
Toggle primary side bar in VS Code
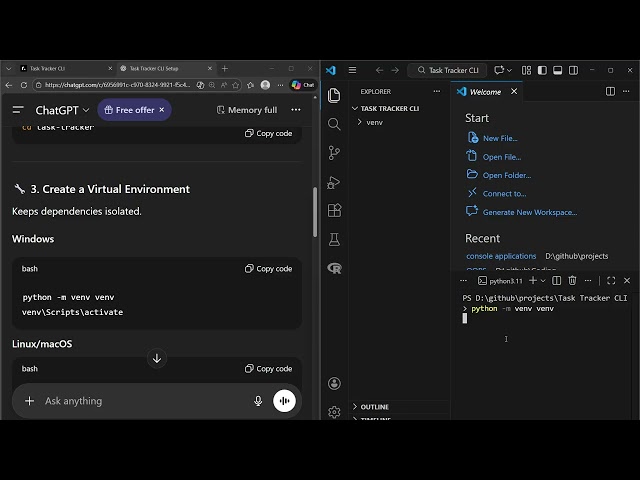pos(542,70)
